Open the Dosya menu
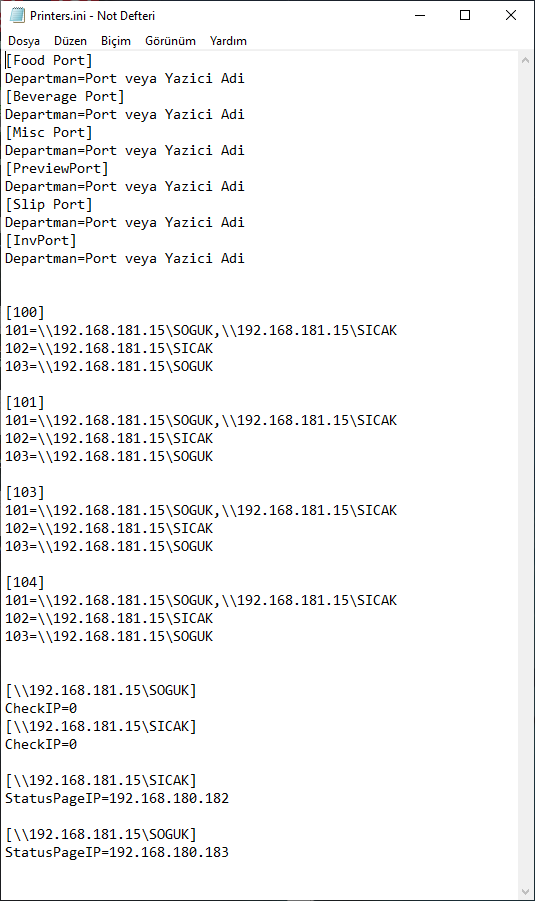Image resolution: width=535 pixels, height=901 pixels. tap(24, 41)
